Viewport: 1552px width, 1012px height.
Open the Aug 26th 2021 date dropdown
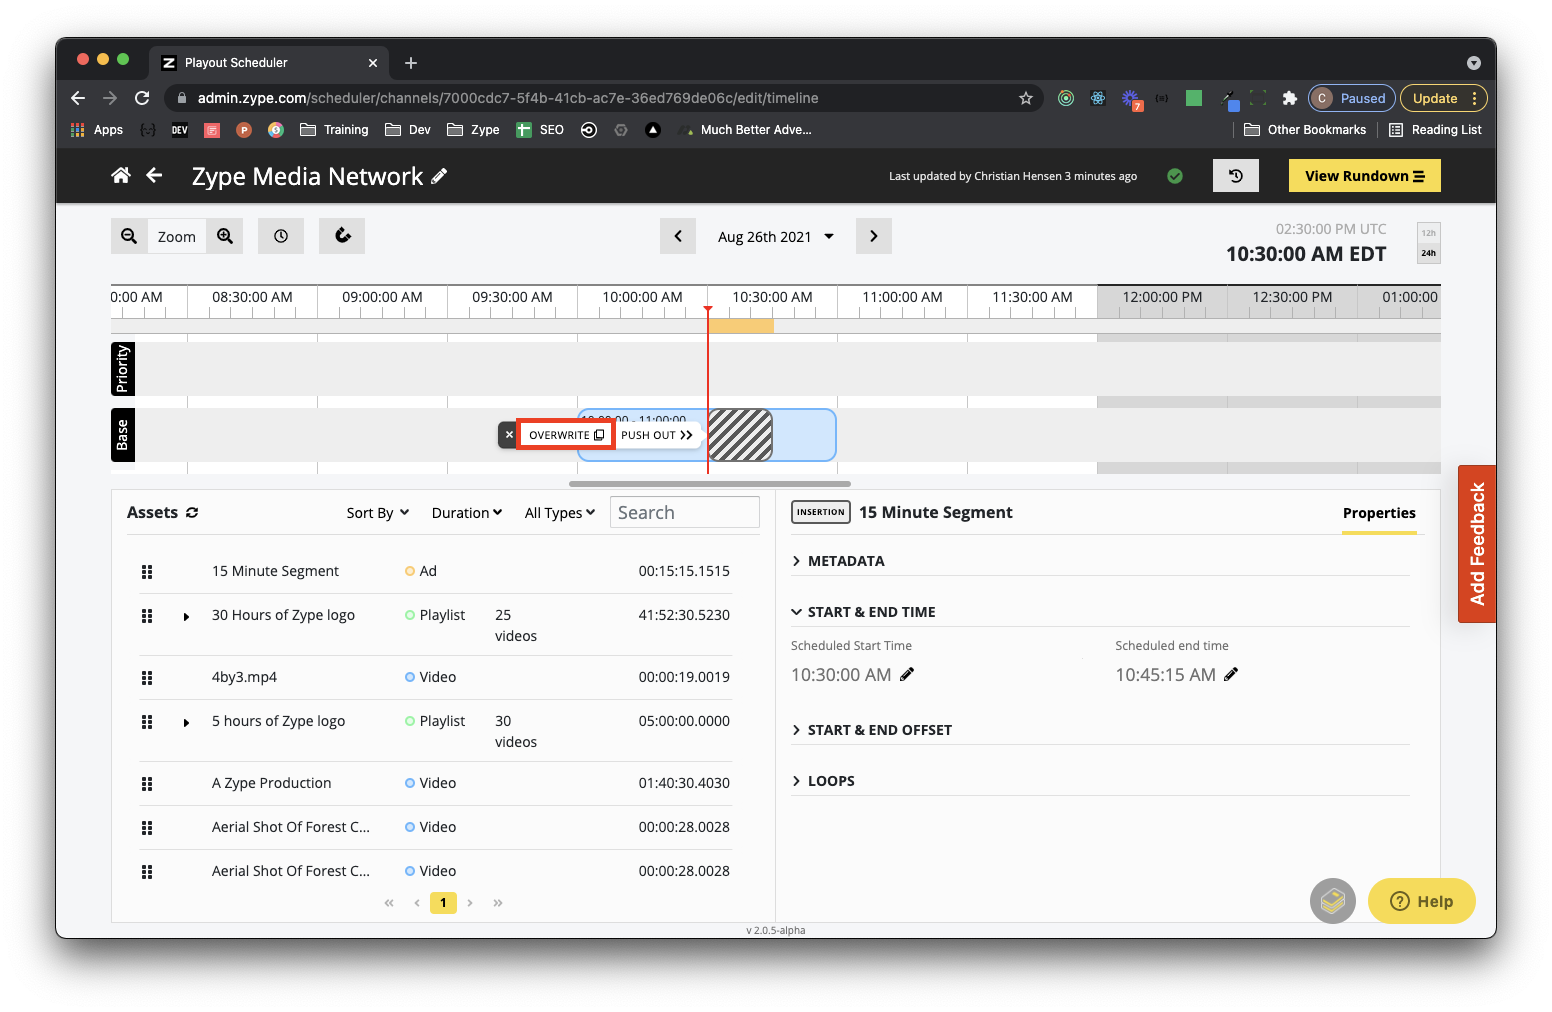pyautogui.click(x=776, y=237)
